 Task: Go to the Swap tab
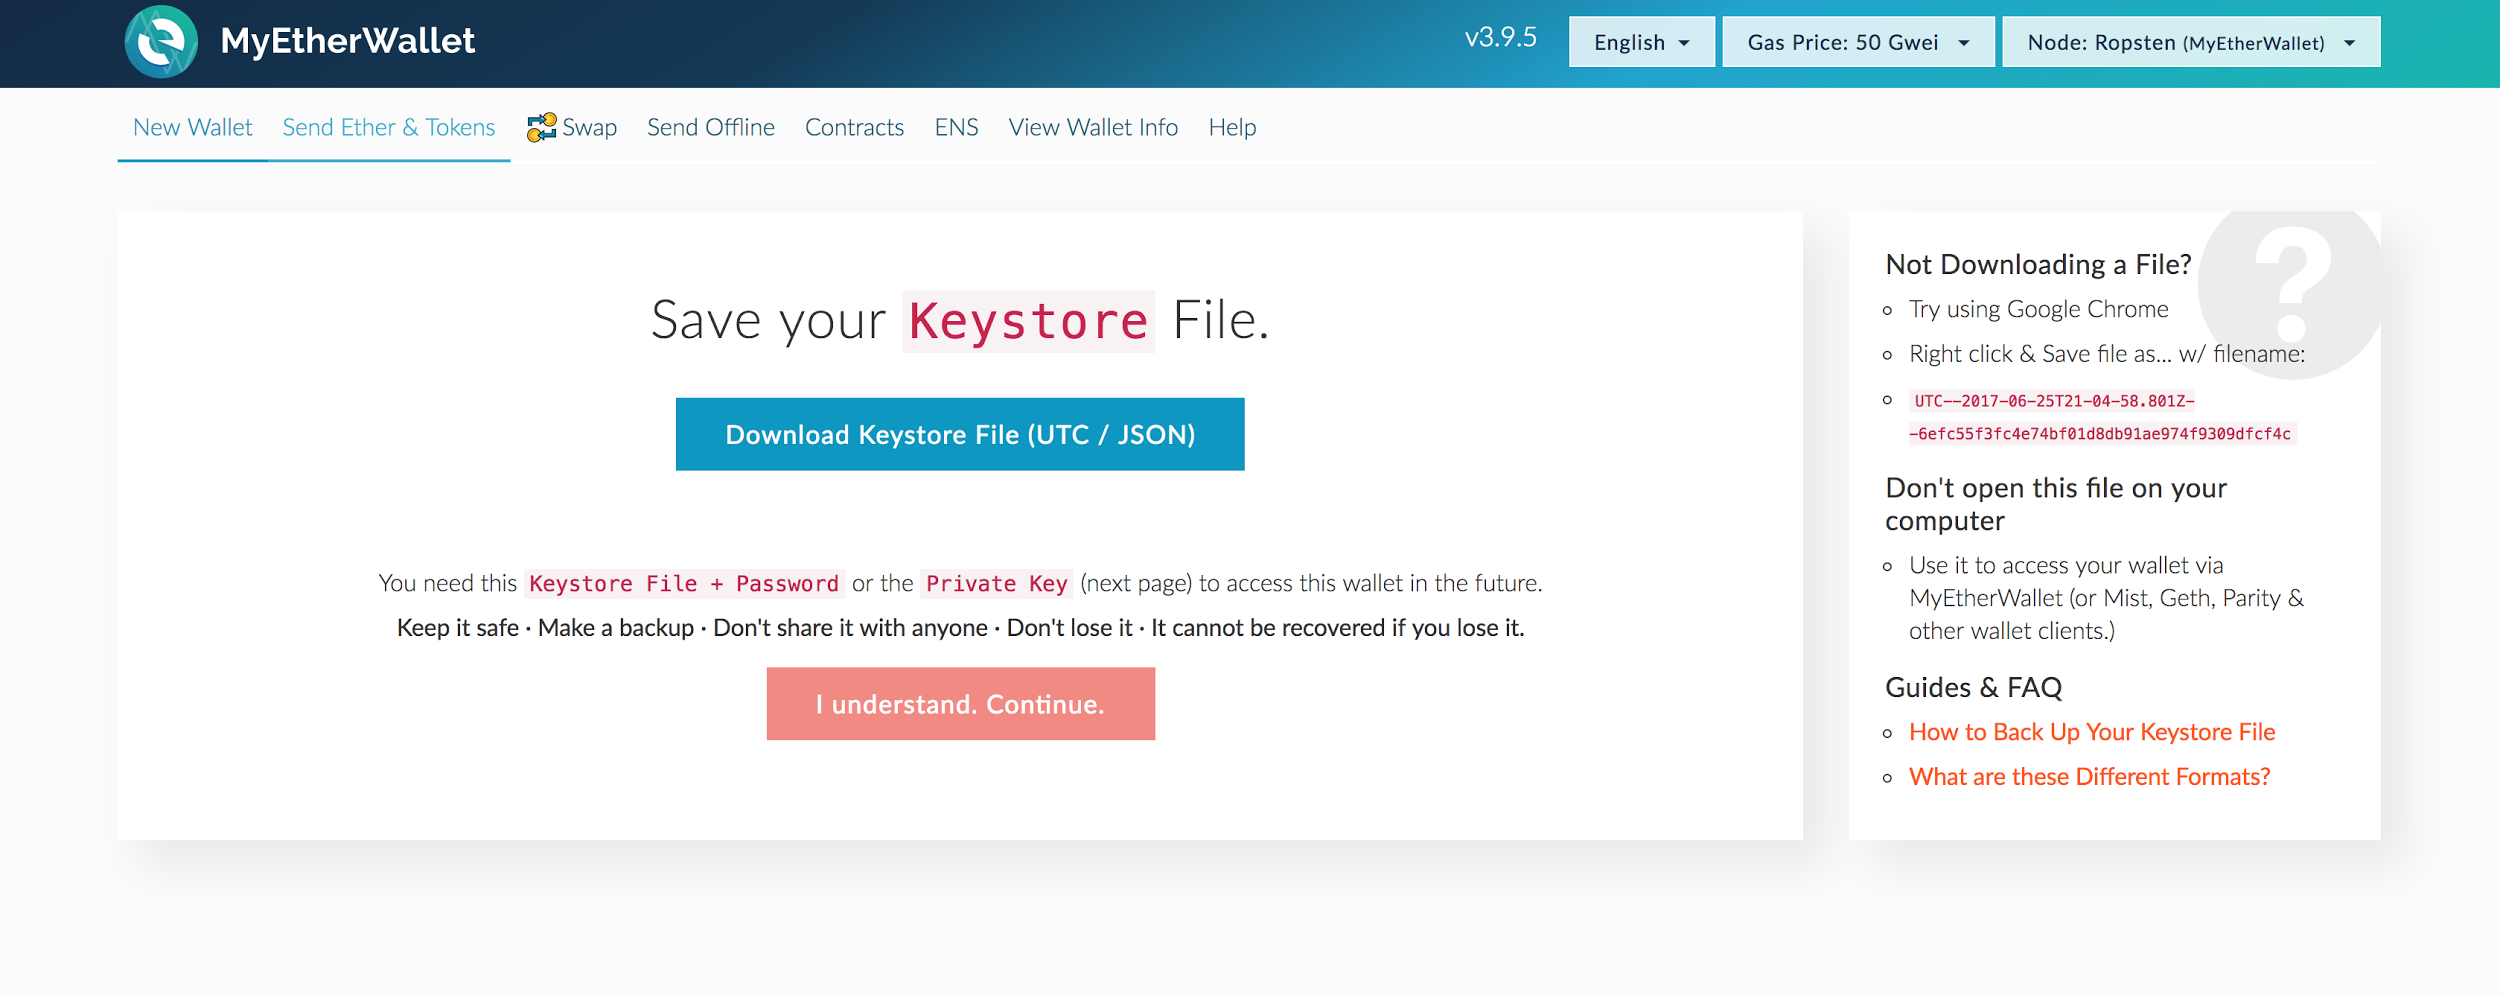(572, 127)
